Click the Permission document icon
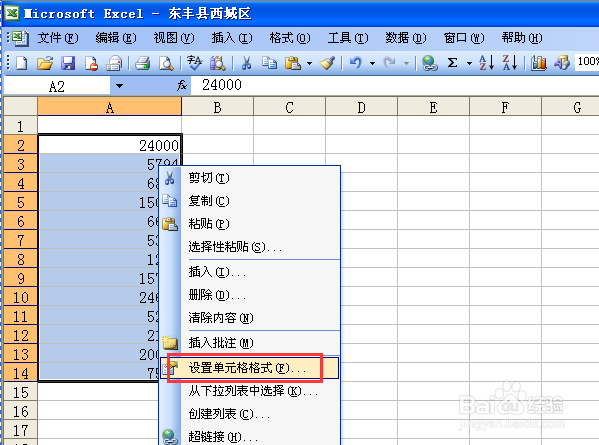 coord(91,63)
